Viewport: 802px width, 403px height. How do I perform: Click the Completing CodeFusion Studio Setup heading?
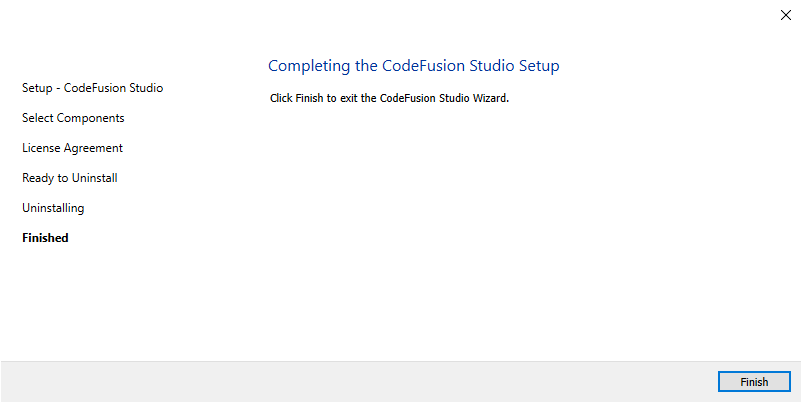click(x=413, y=65)
